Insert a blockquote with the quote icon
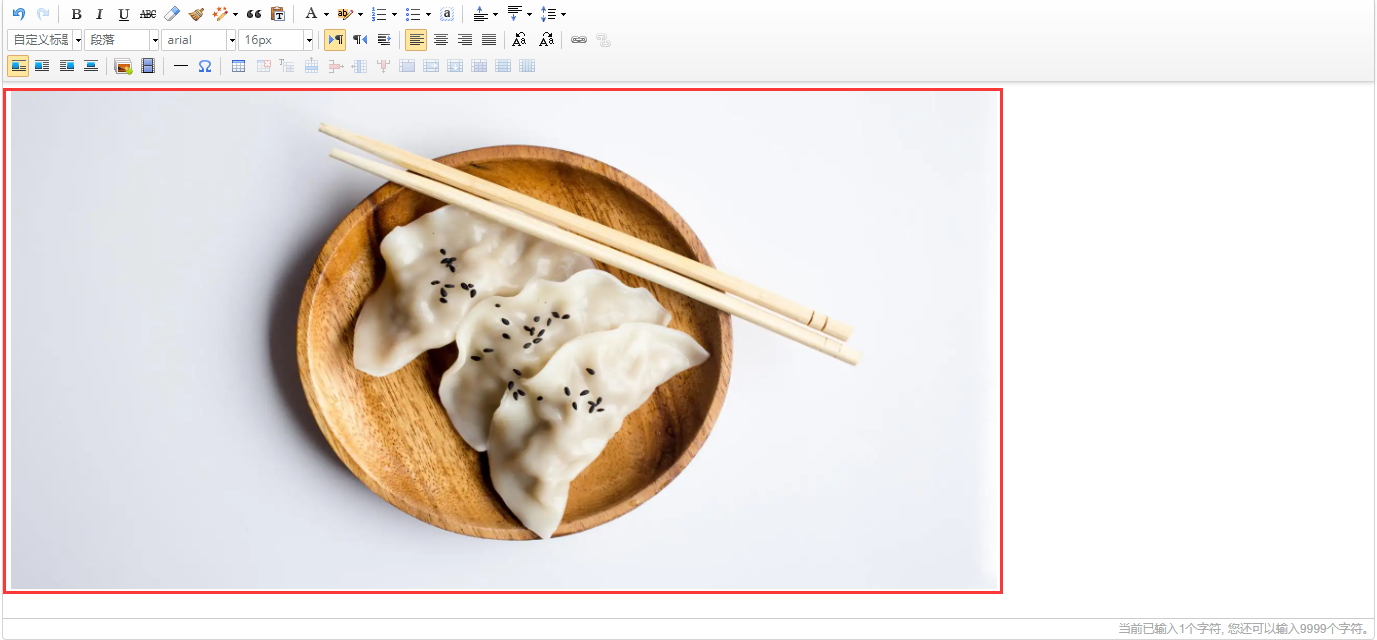This screenshot has width=1377, height=640. 254,14
